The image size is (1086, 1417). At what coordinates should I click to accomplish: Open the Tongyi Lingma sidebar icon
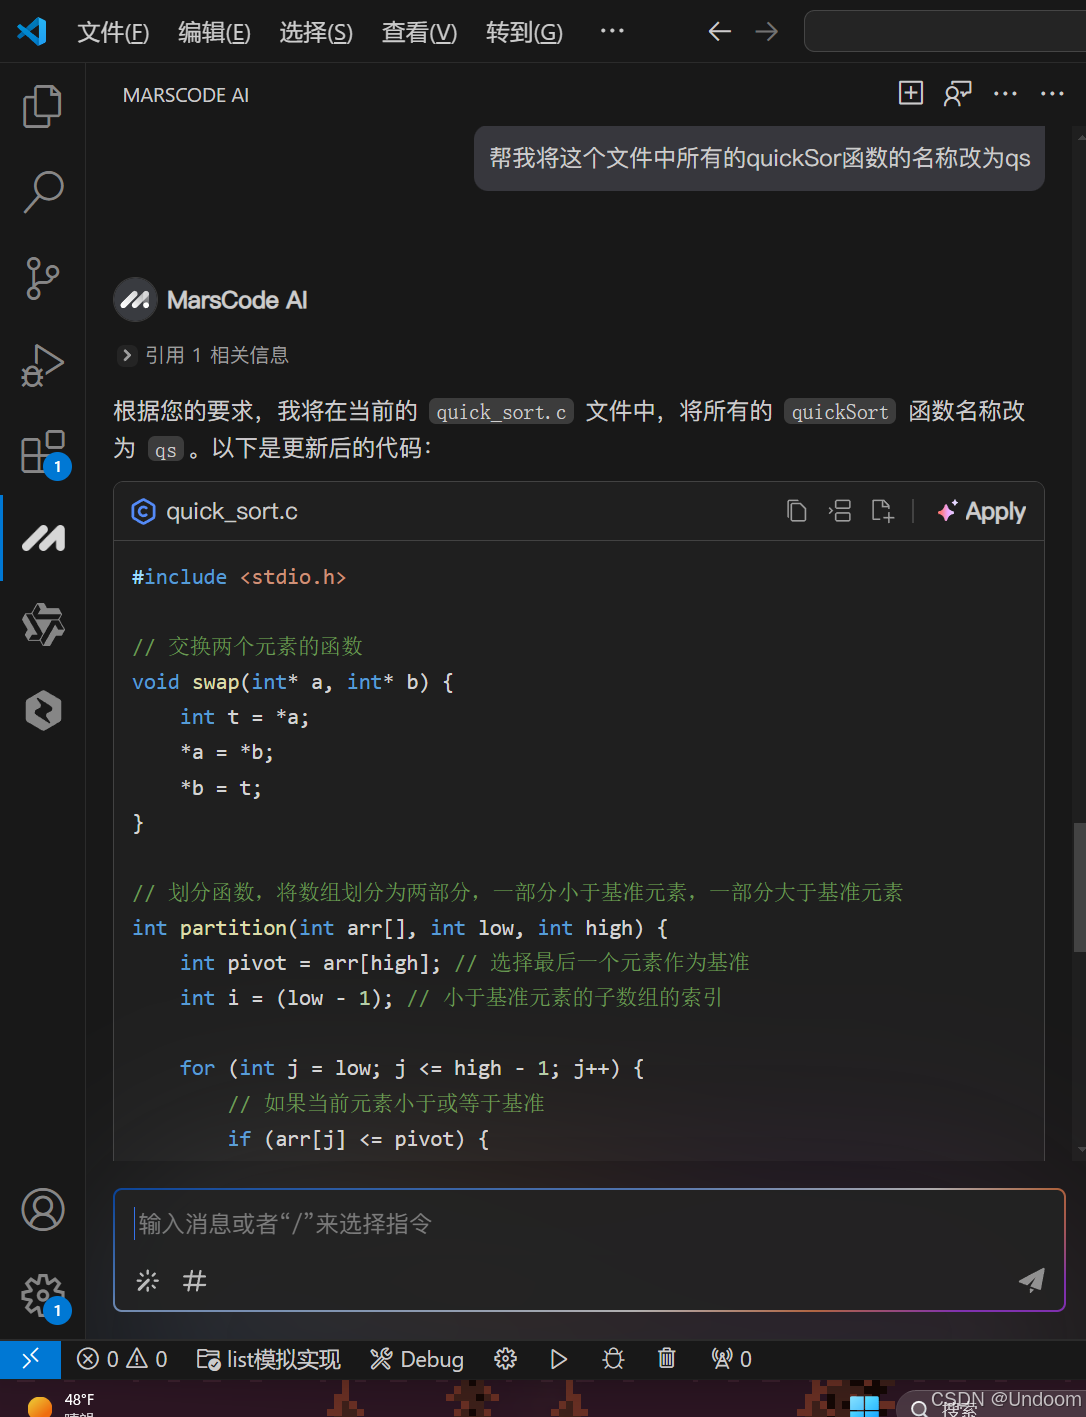pos(43,625)
